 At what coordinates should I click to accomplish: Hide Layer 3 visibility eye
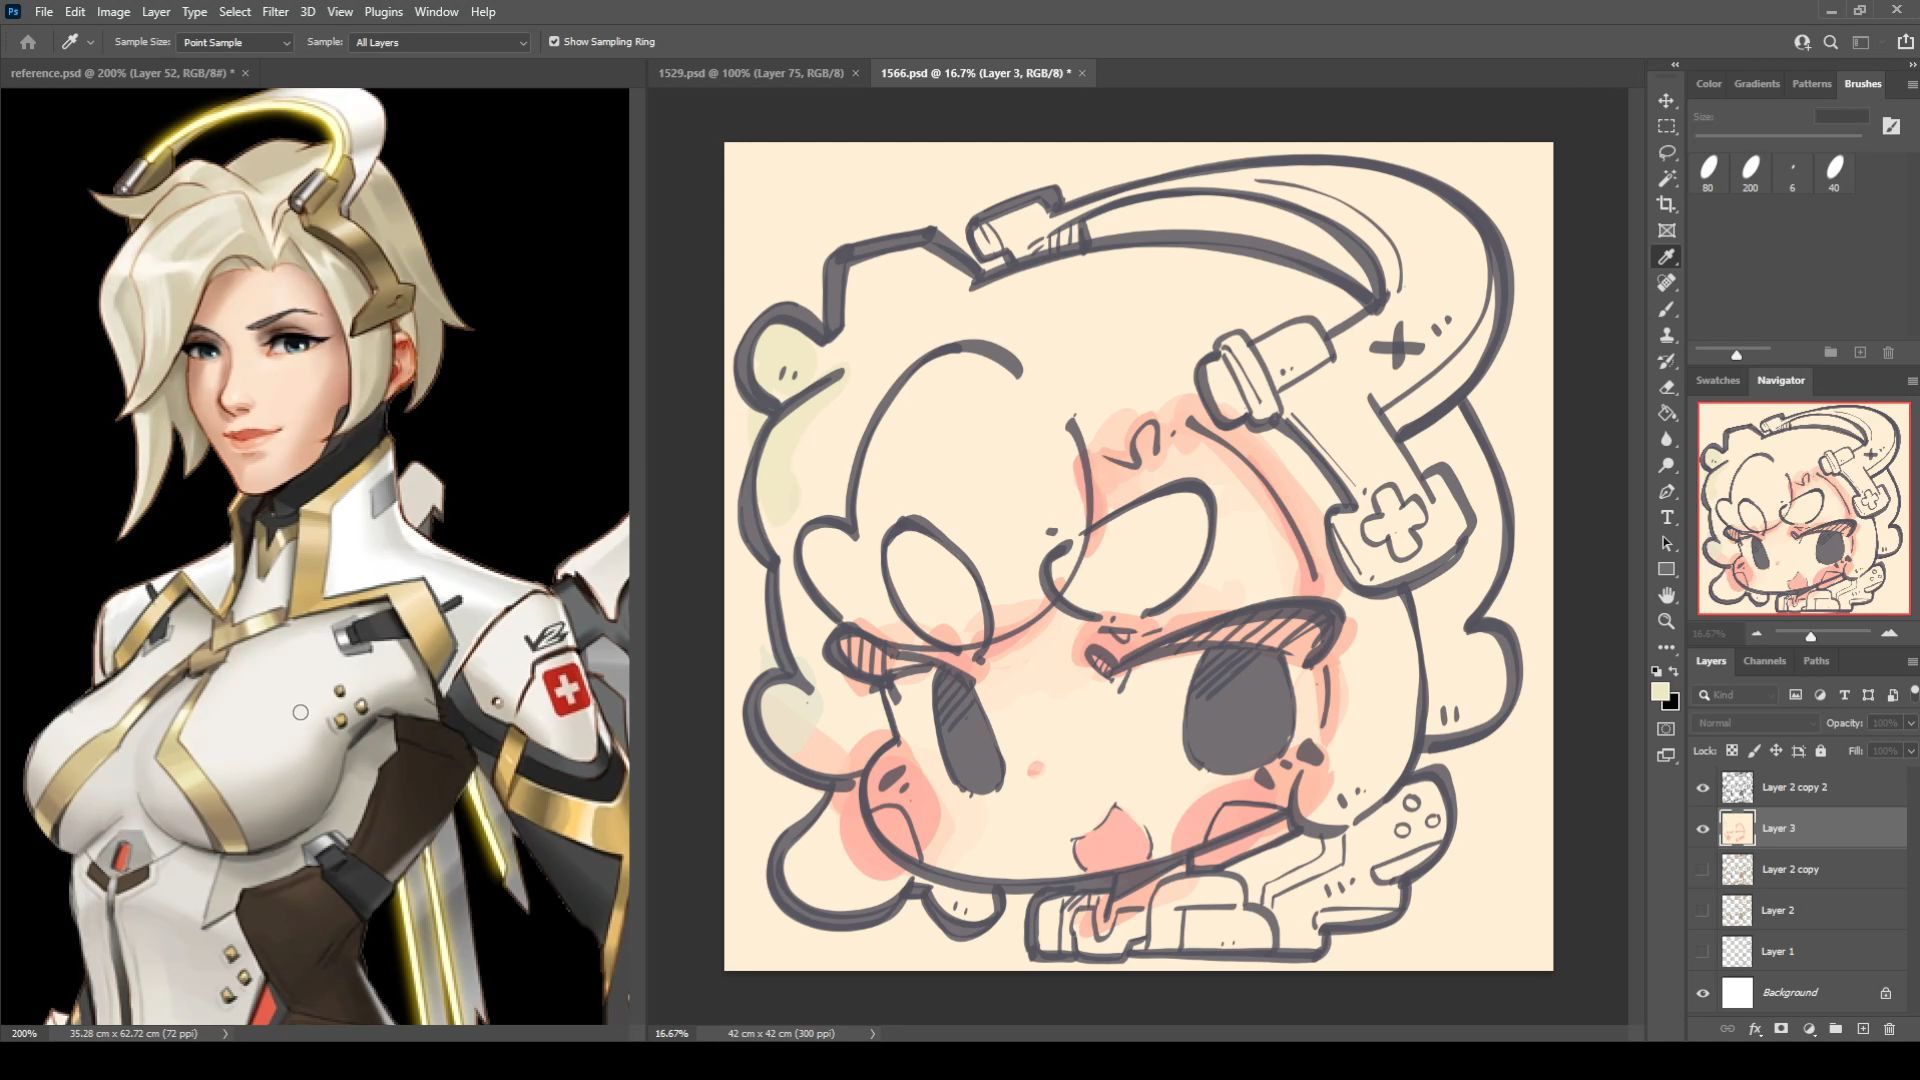point(1703,829)
